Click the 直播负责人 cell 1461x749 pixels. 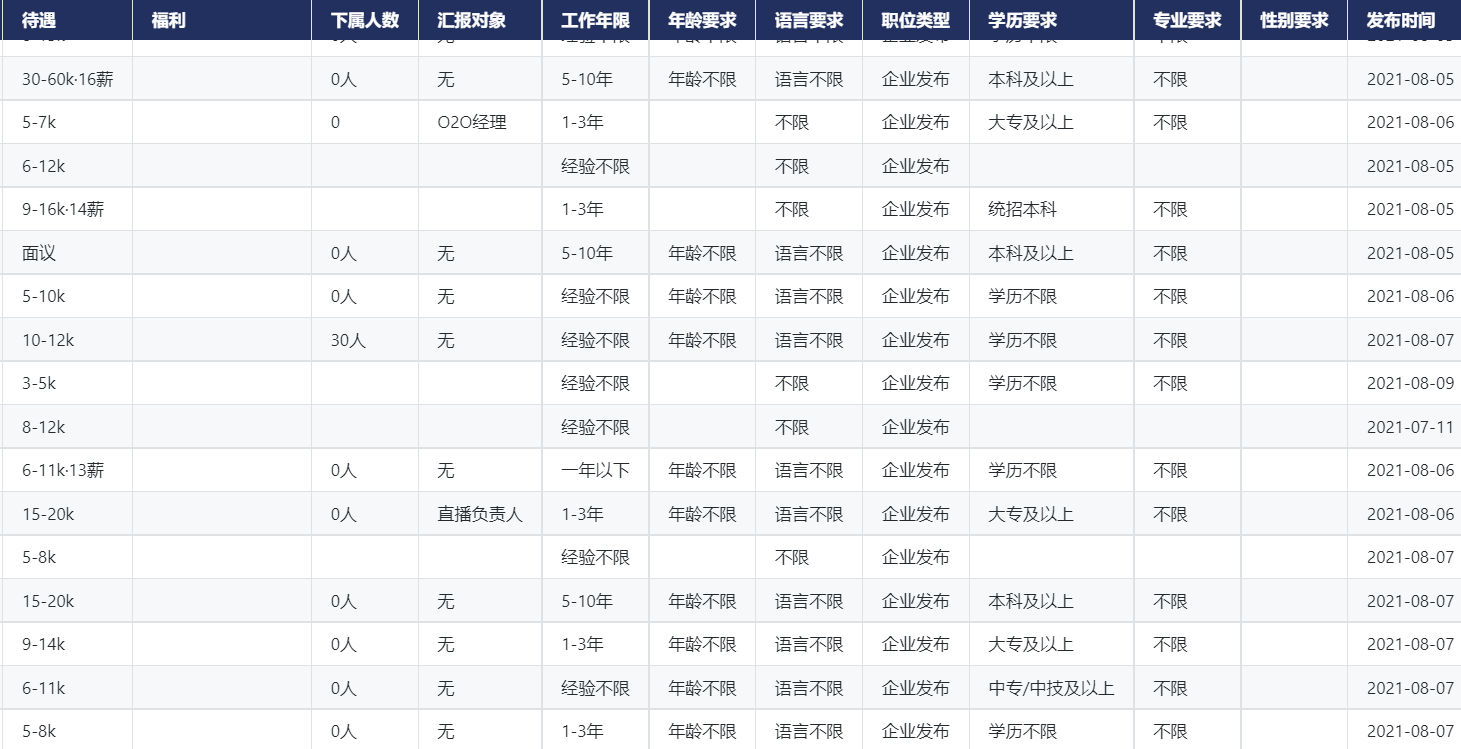(x=480, y=514)
